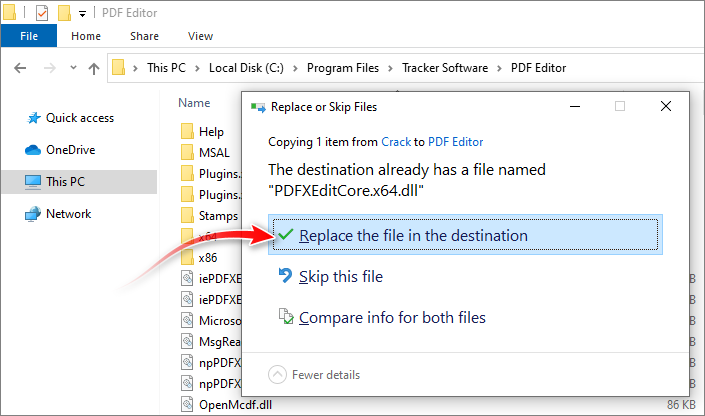Viewport: 705px width, 416px height.
Task: Click the Crack source folder link
Action: coord(396,142)
